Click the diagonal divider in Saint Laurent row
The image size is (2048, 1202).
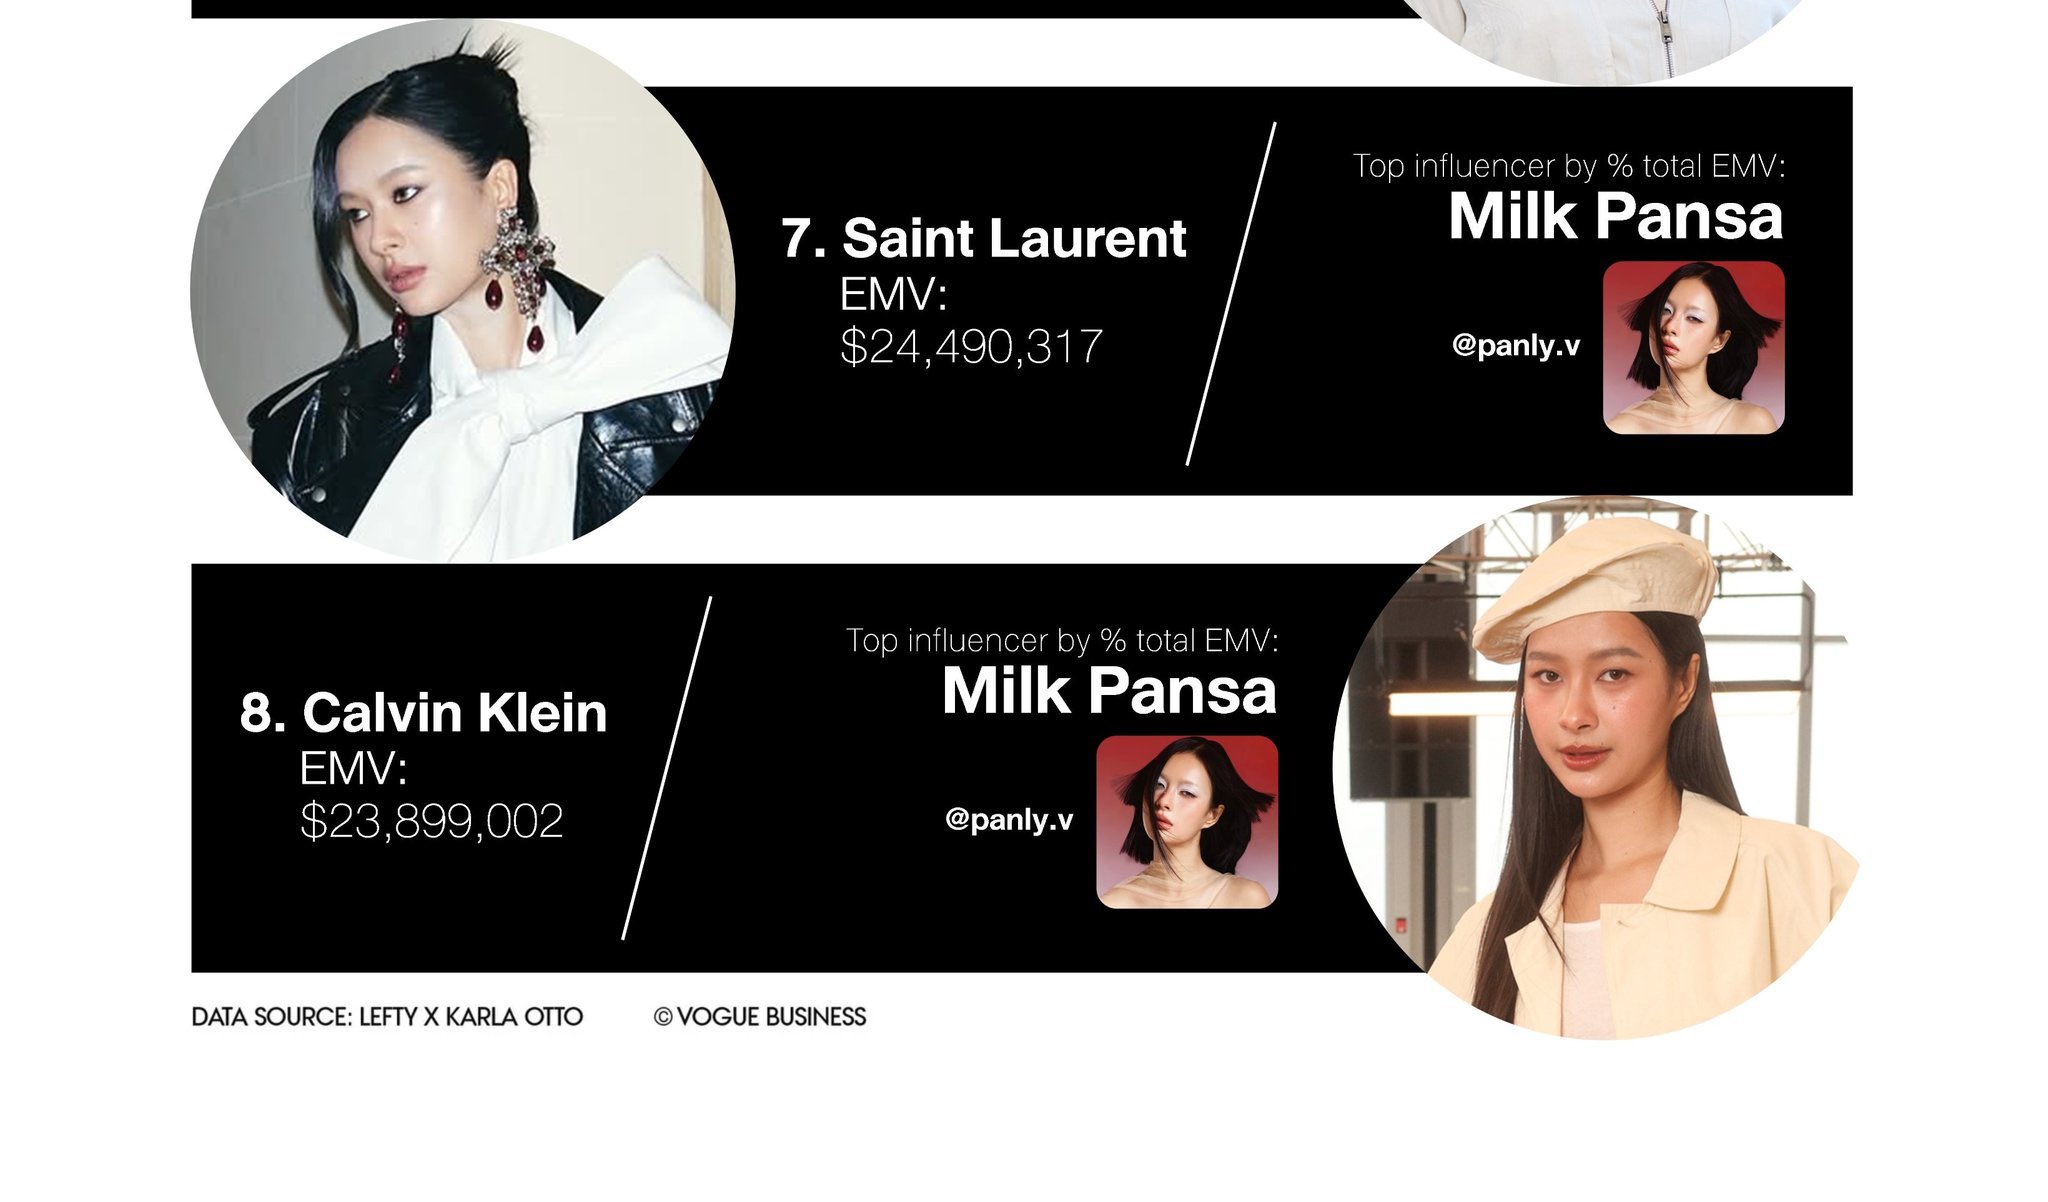(x=1231, y=293)
